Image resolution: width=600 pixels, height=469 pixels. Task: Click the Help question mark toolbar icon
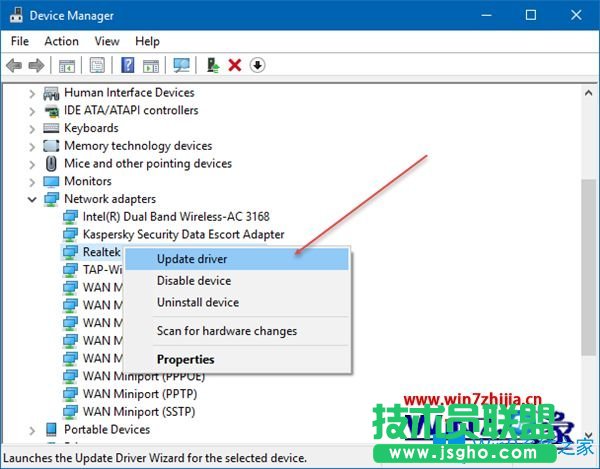128,65
